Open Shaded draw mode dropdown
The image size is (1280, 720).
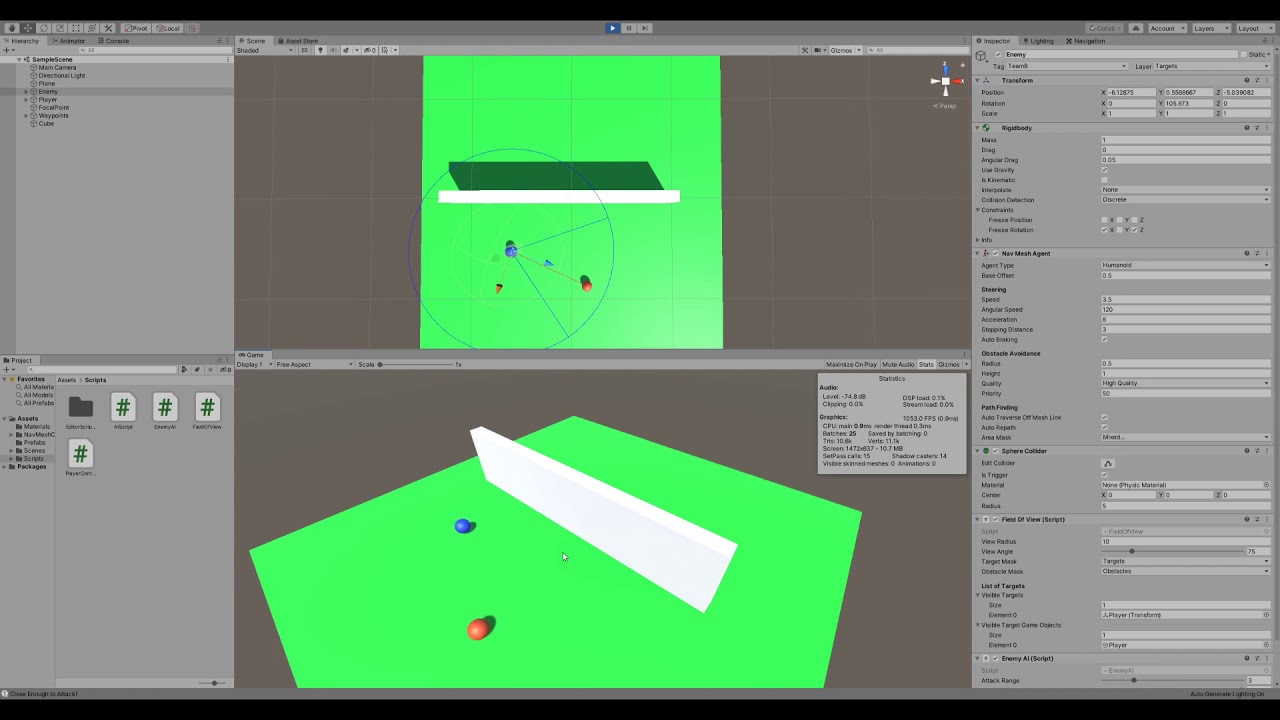tap(265, 50)
